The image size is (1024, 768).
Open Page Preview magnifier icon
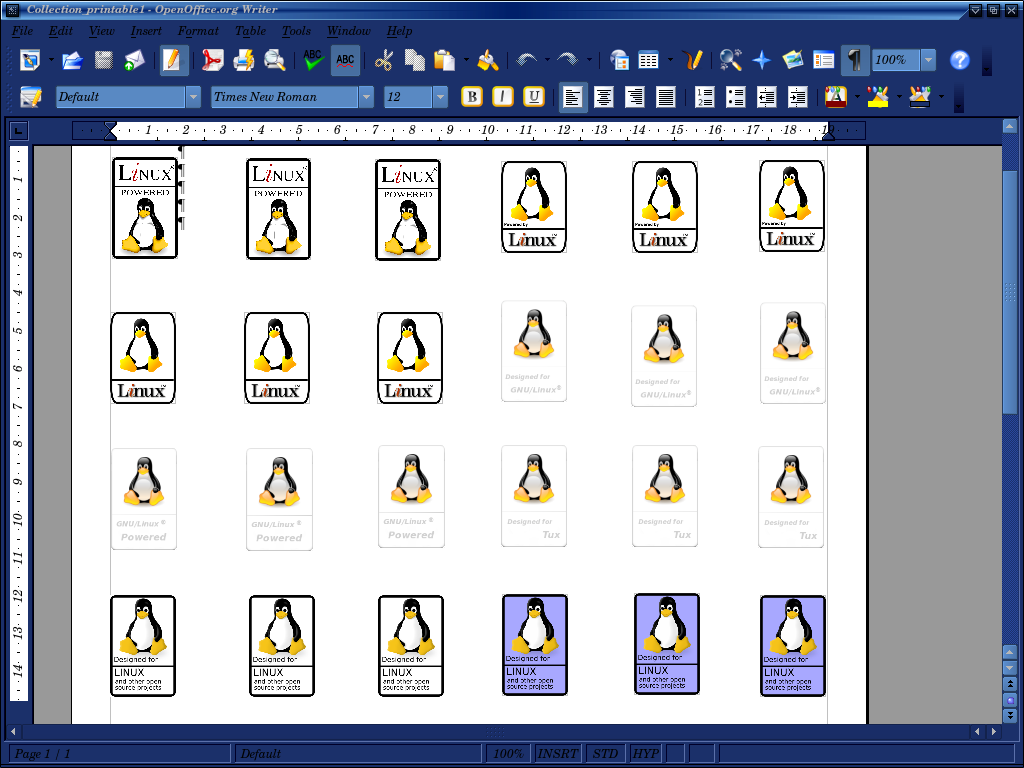[274, 60]
